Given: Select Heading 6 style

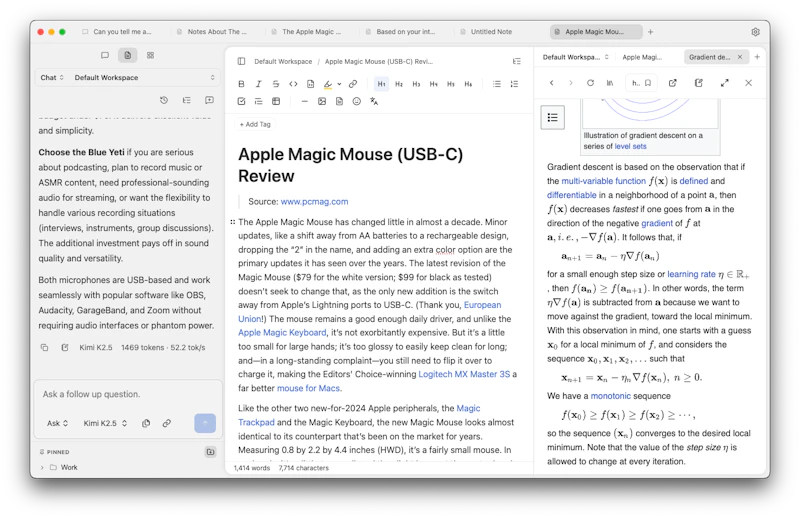Looking at the screenshot, I should 468,84.
